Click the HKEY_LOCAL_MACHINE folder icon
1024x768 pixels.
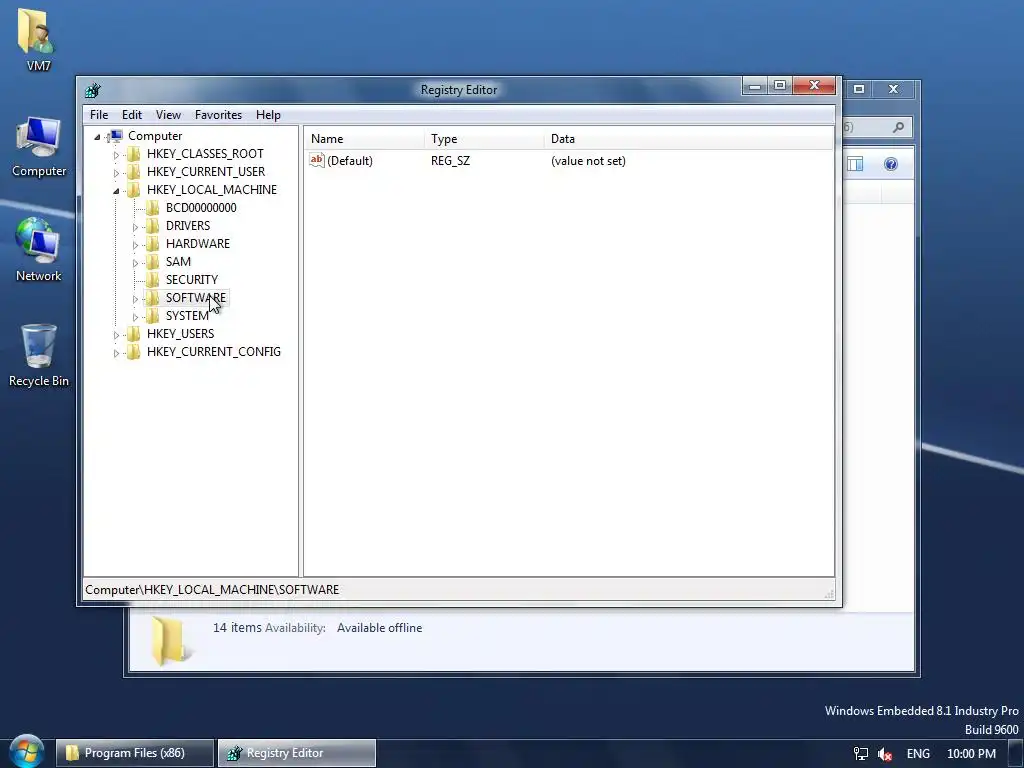[133, 189]
